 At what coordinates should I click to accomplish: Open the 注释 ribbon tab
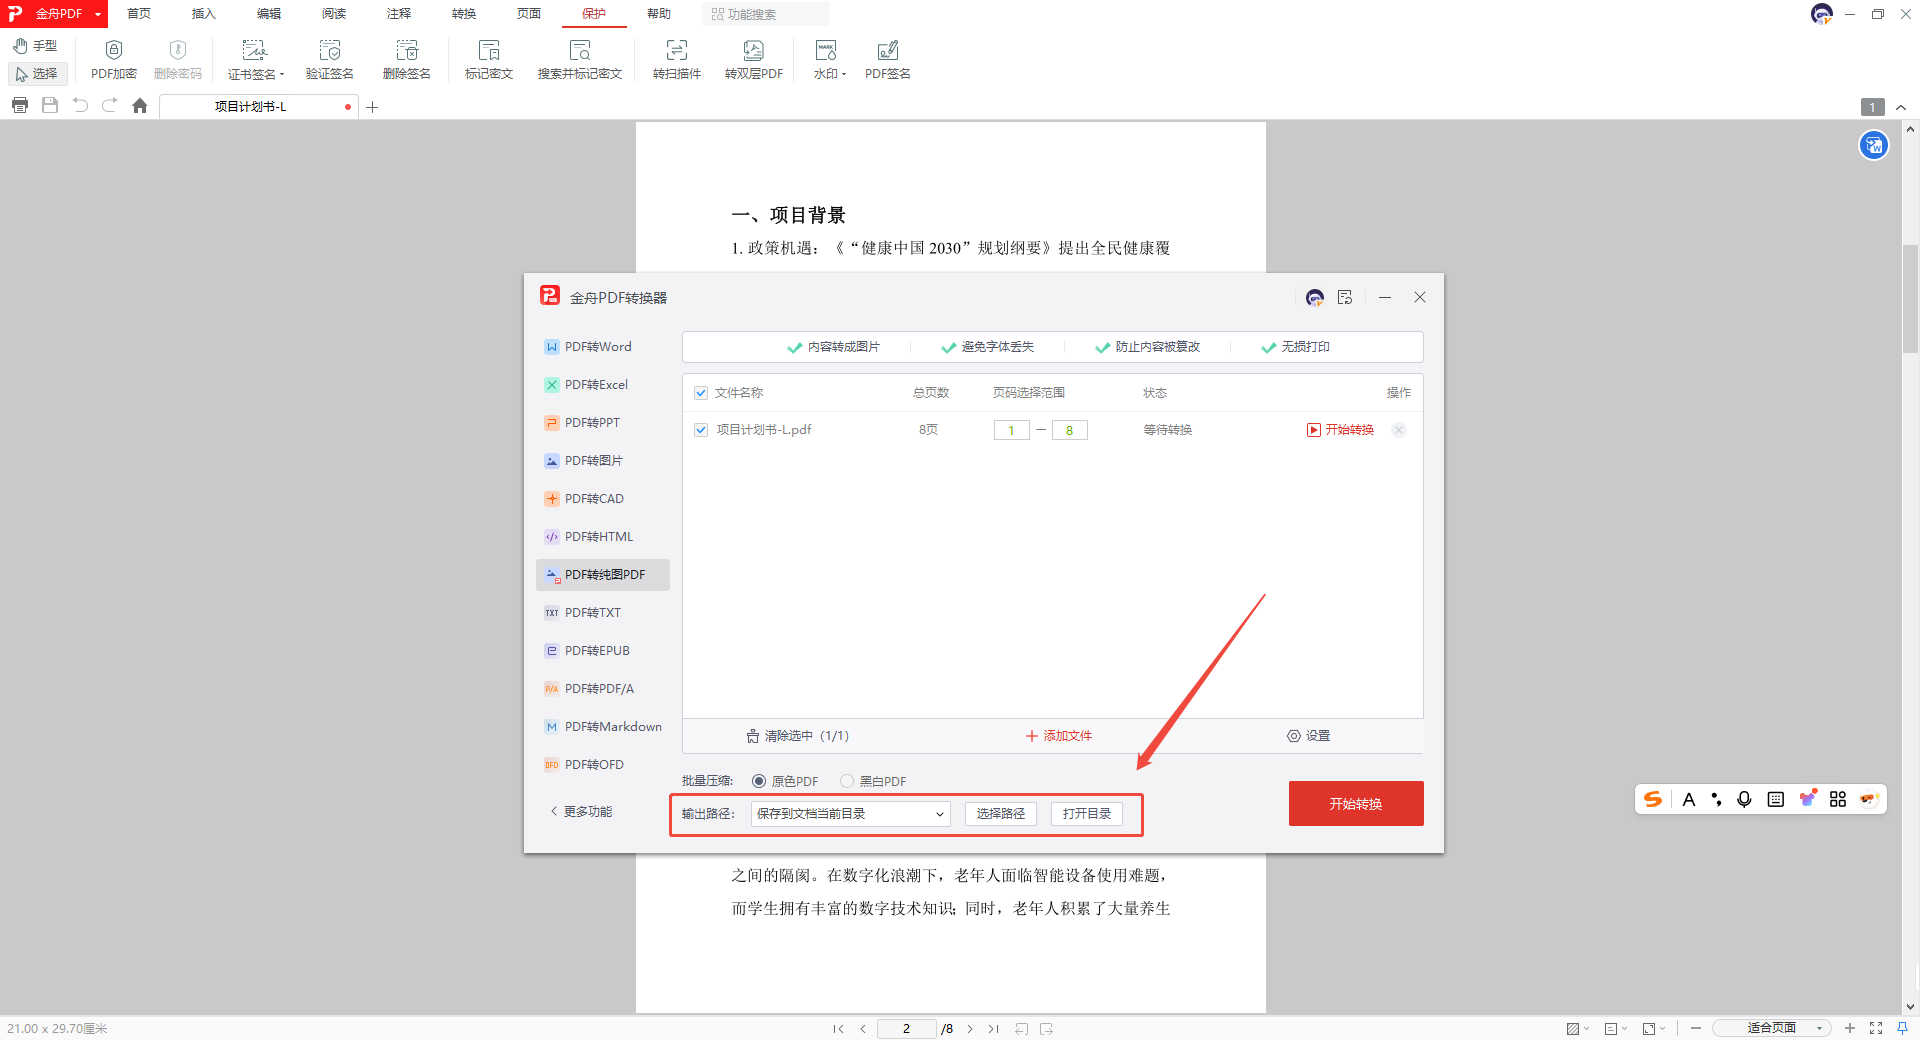(x=399, y=14)
